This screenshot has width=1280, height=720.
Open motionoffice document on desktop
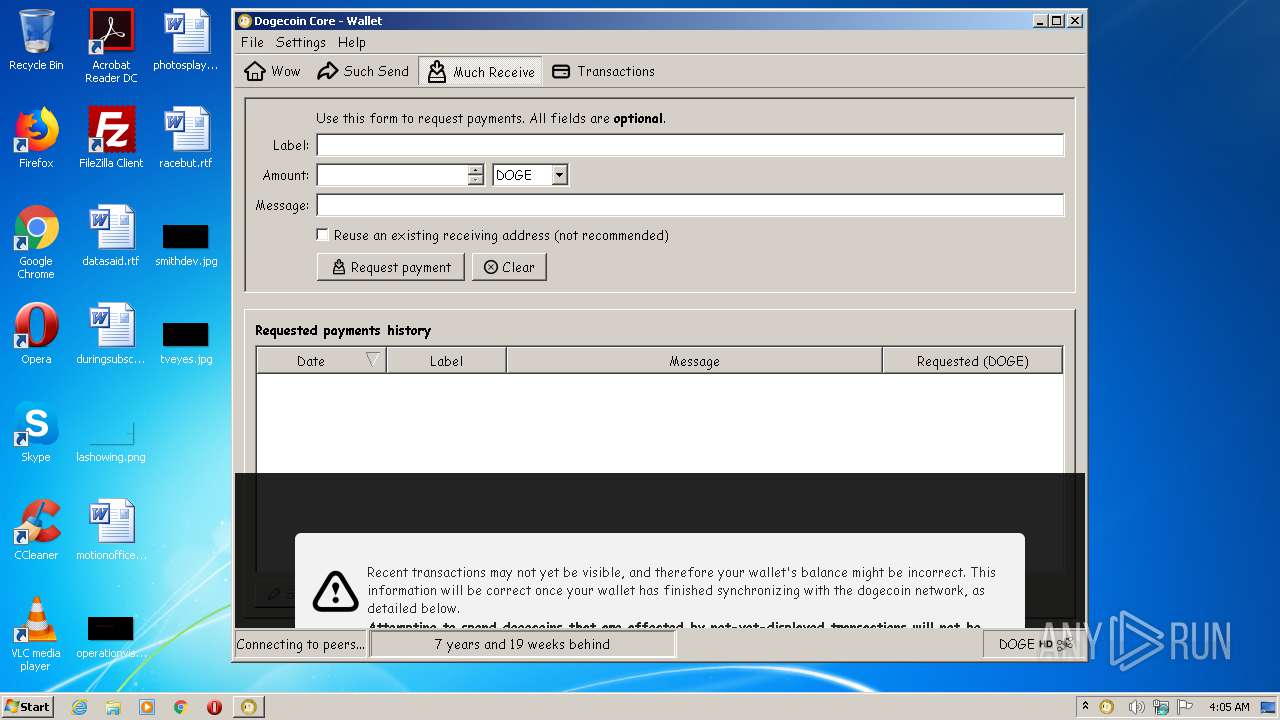click(111, 530)
